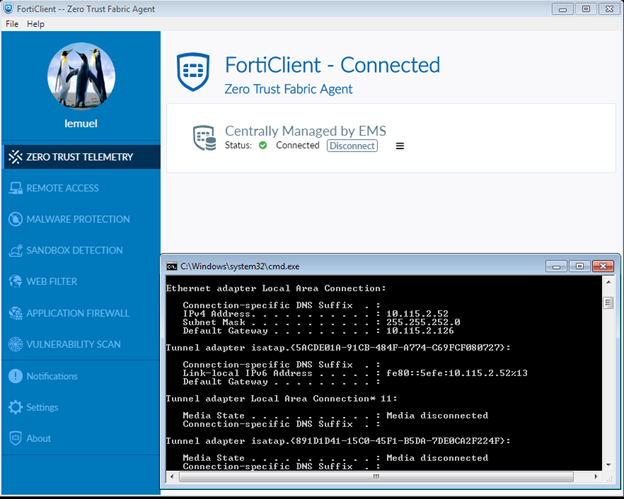Click the Malware Protection shield icon

click(16, 219)
